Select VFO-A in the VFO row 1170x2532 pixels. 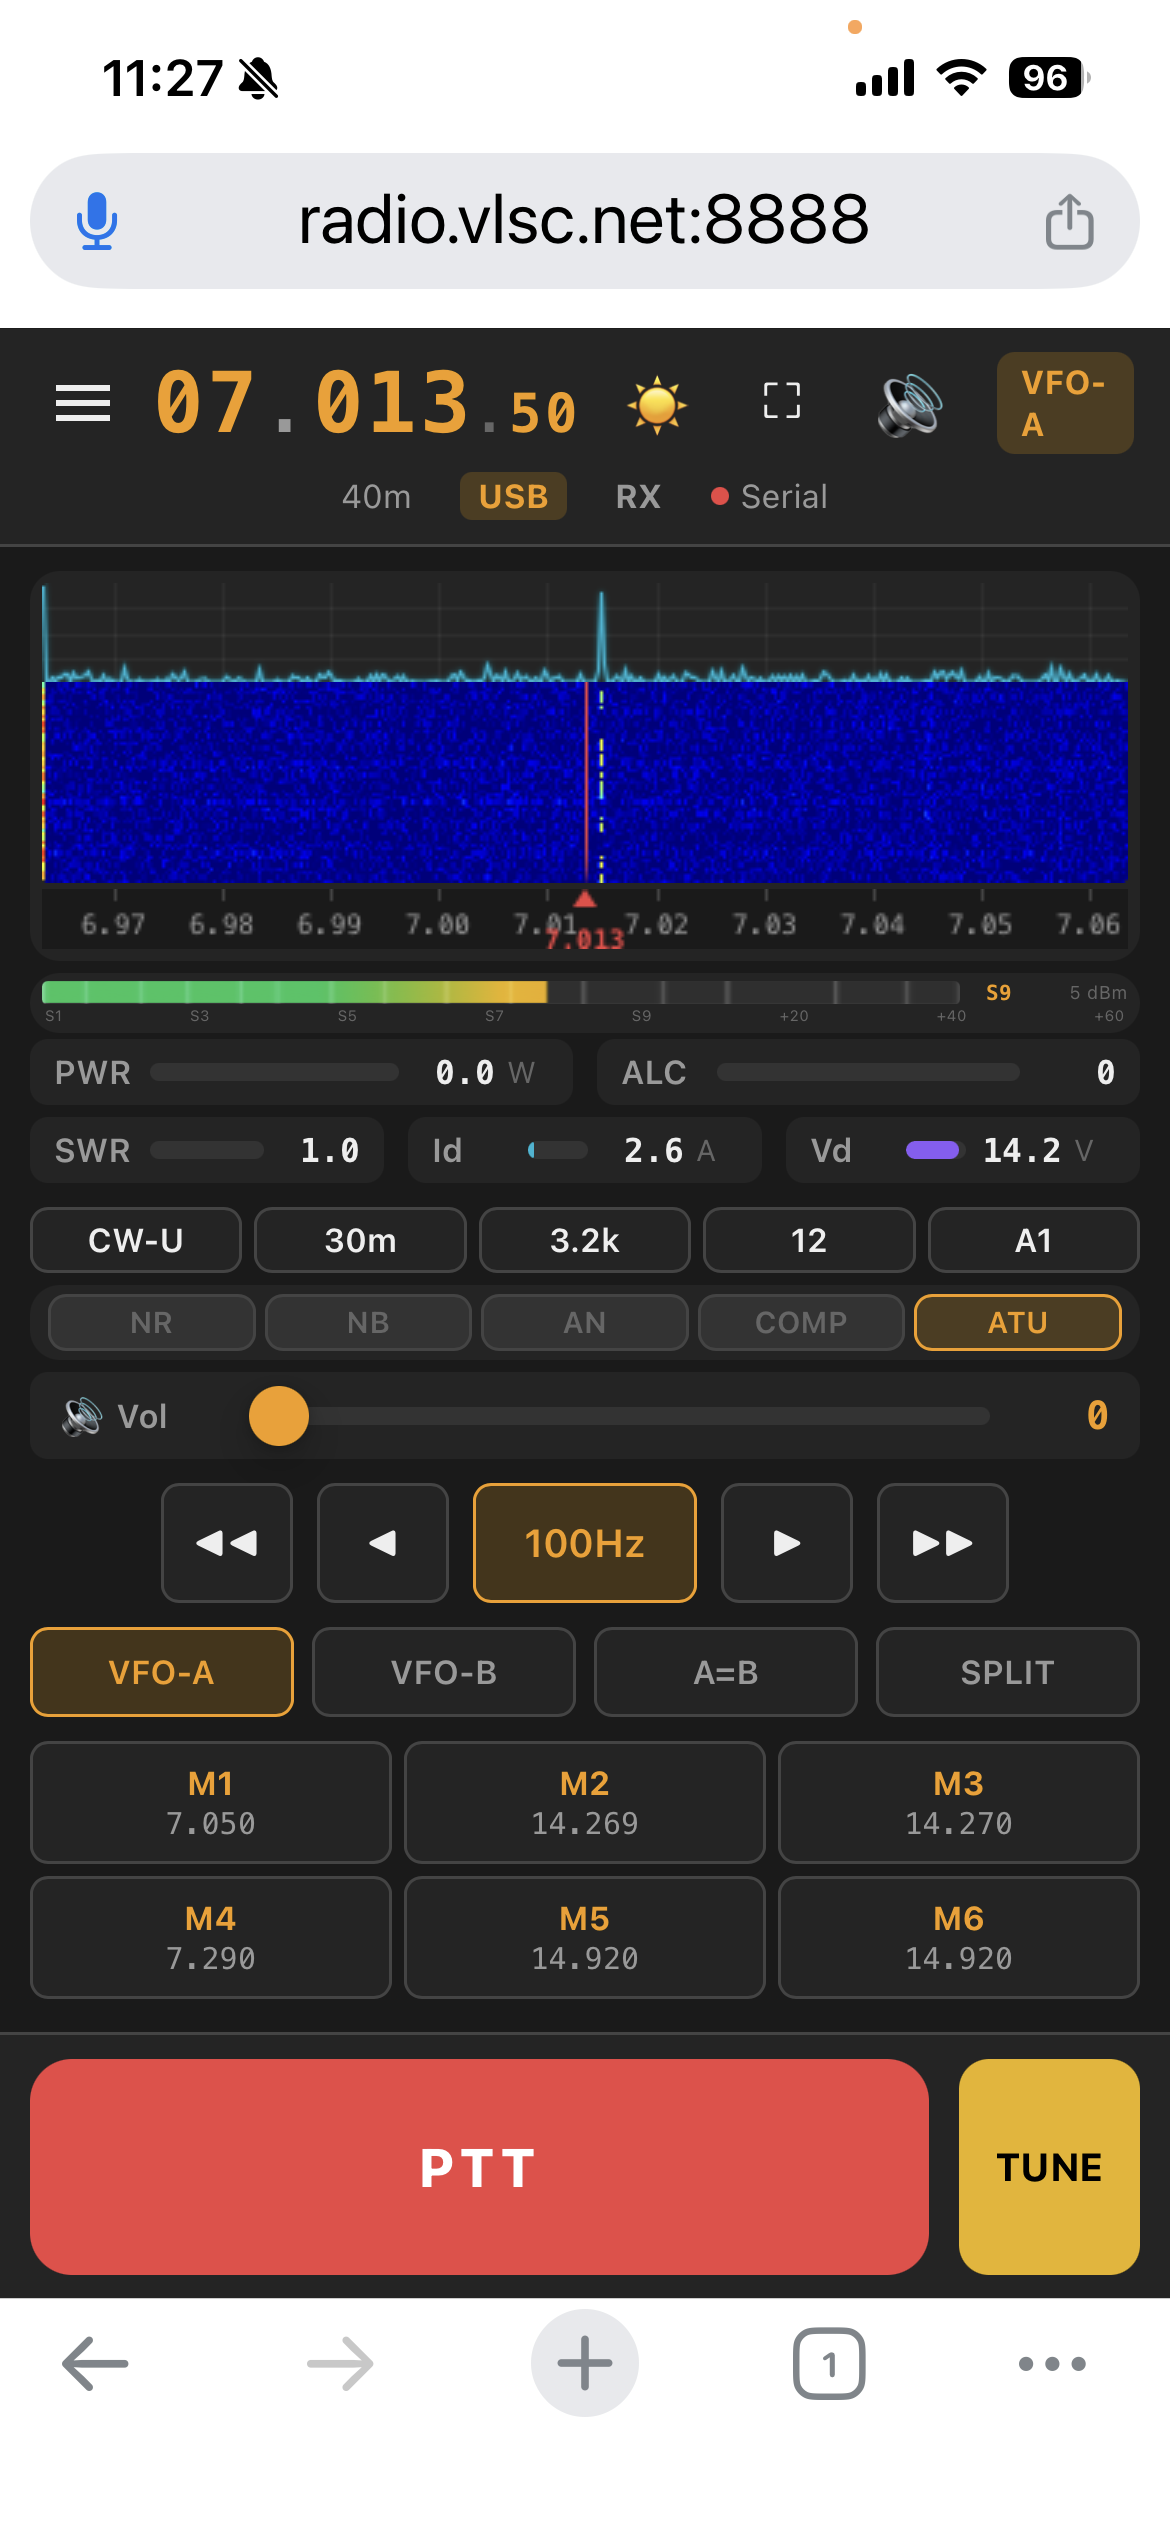pos(162,1672)
